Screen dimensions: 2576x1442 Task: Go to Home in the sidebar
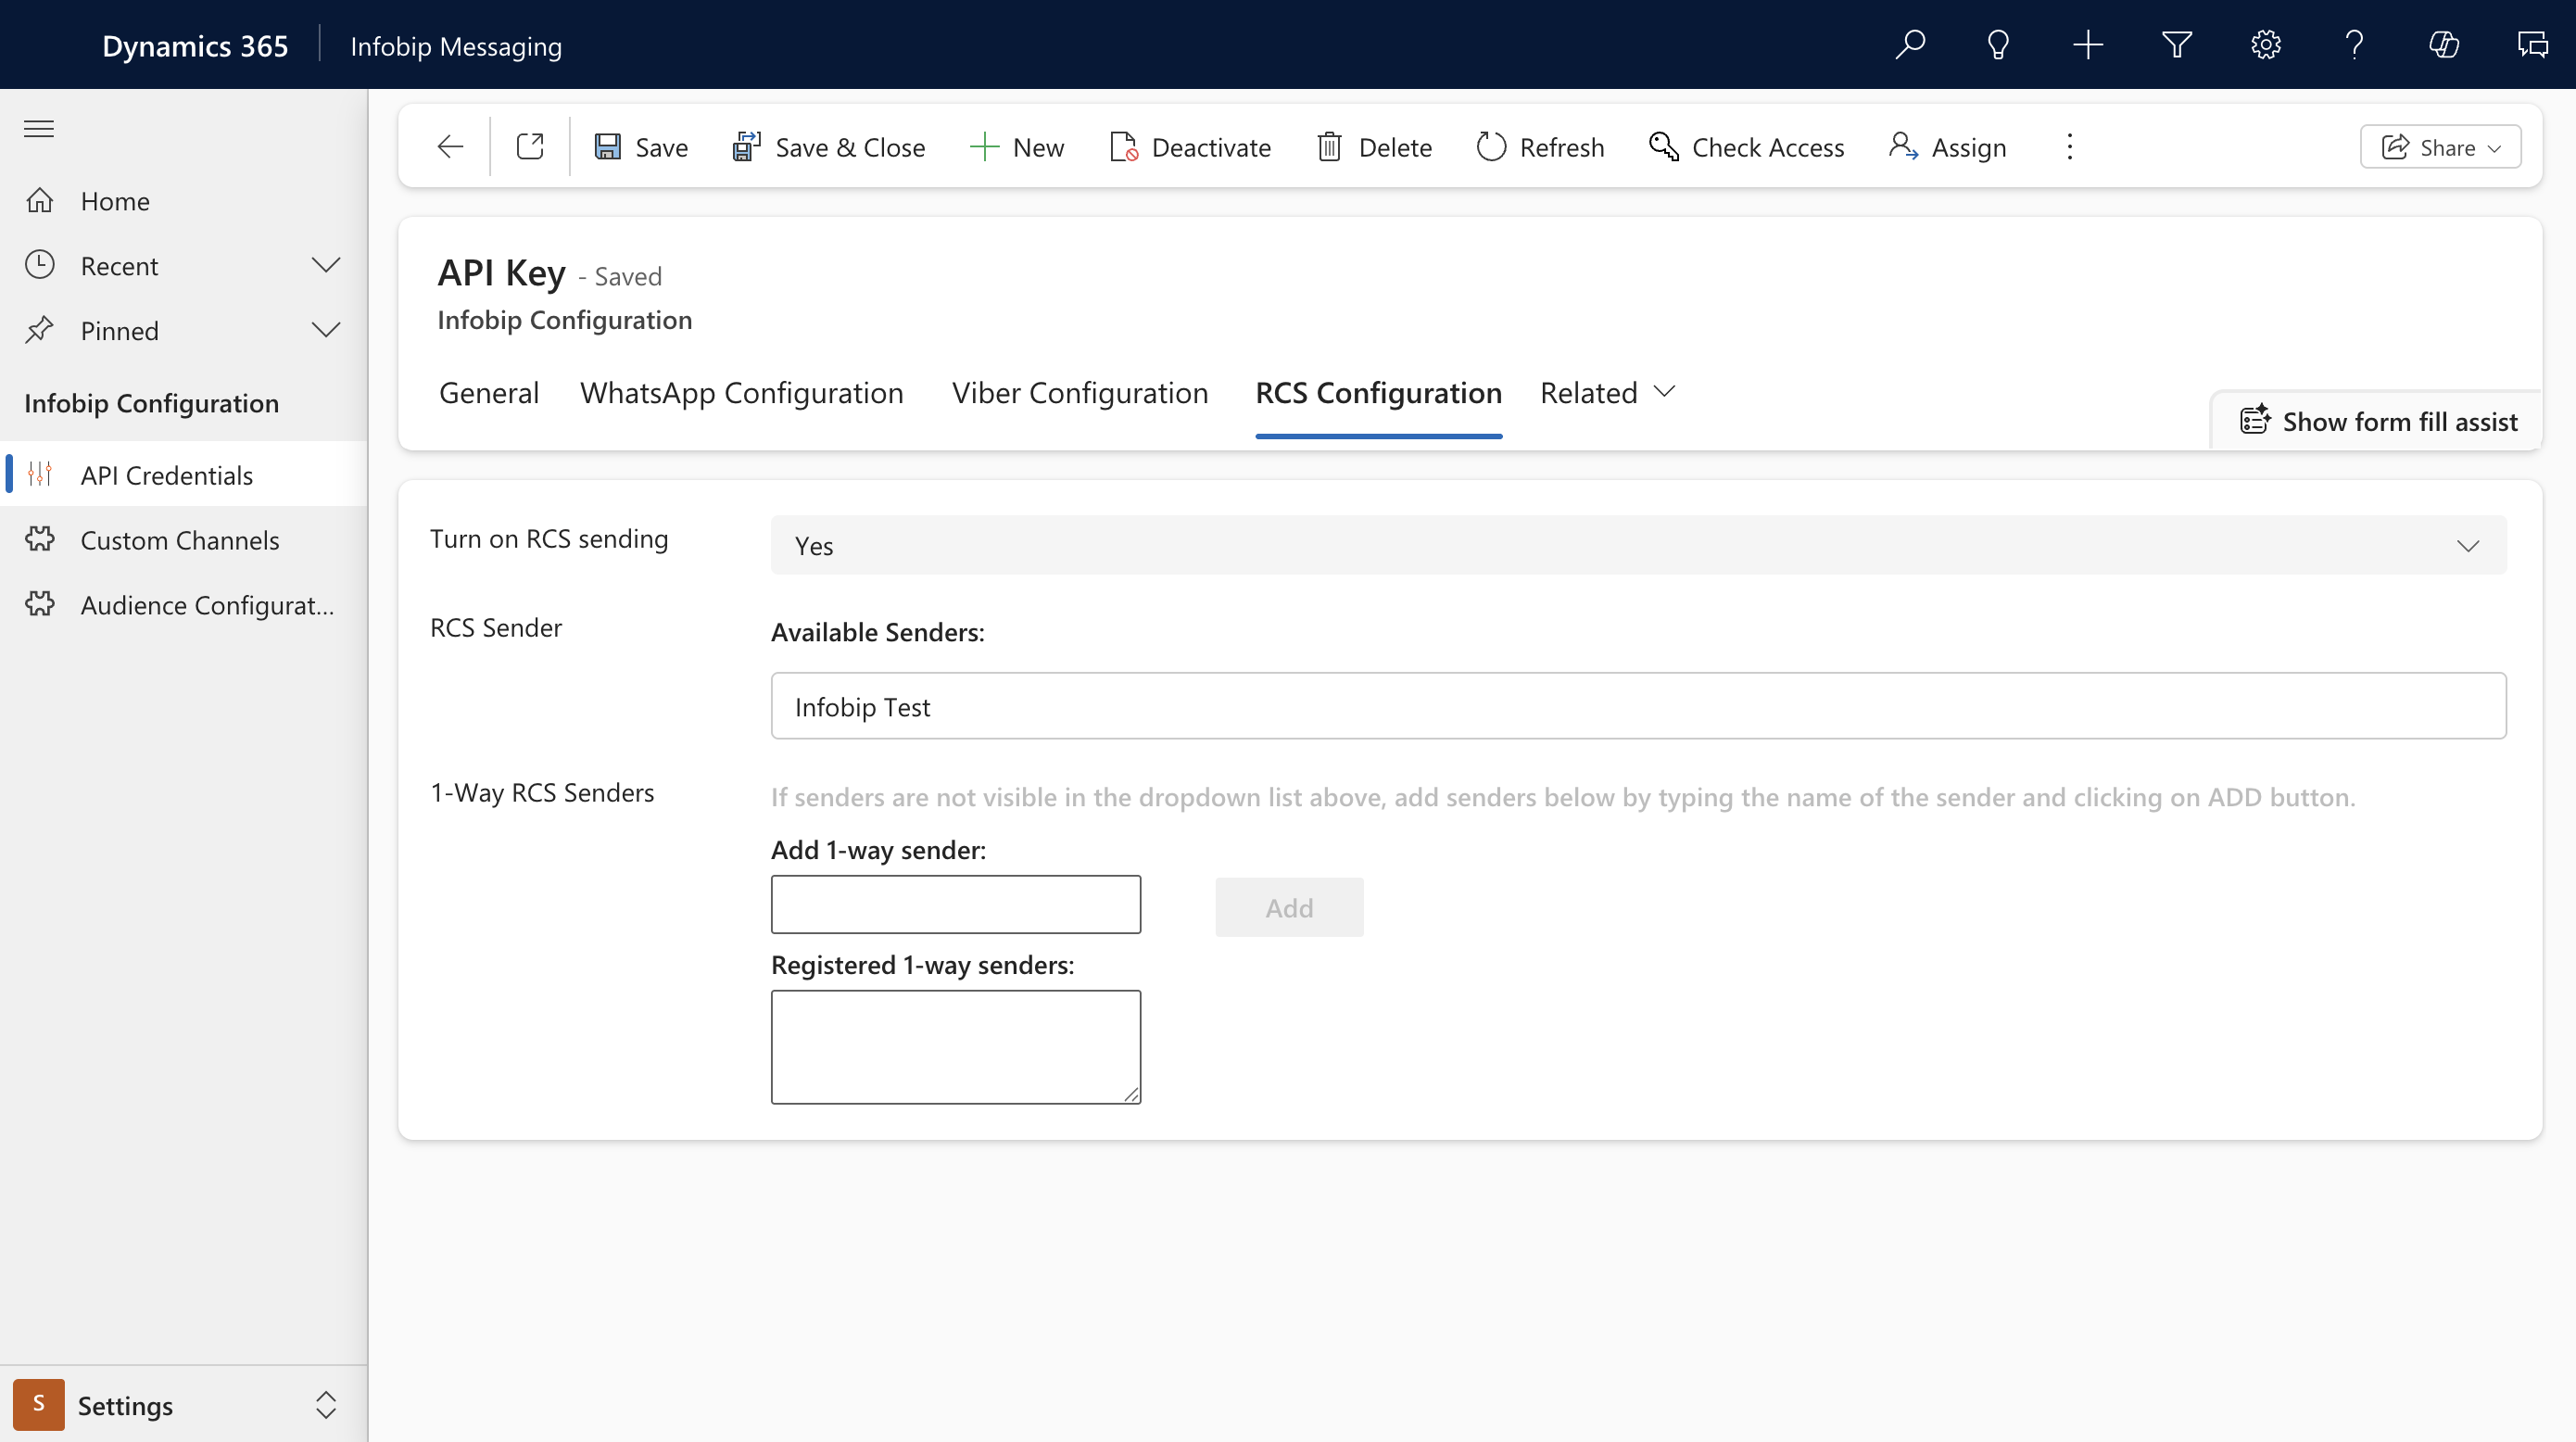point(184,201)
